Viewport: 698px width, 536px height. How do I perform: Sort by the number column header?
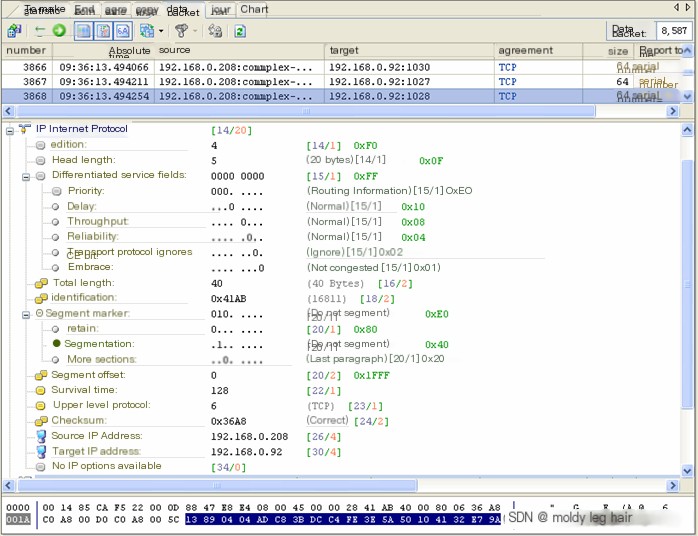[x=26, y=50]
